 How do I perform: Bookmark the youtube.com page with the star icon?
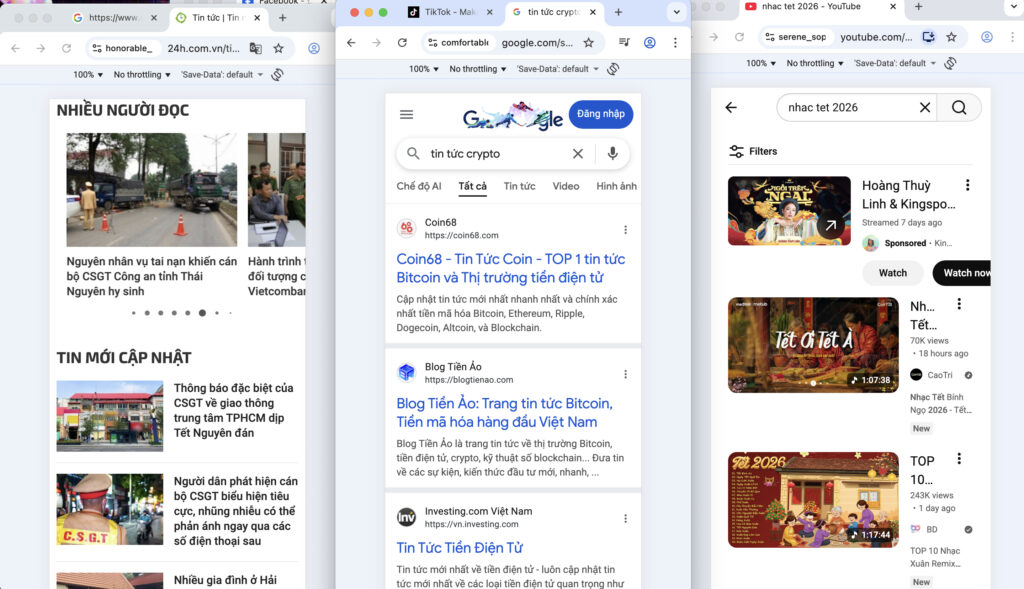point(951,37)
